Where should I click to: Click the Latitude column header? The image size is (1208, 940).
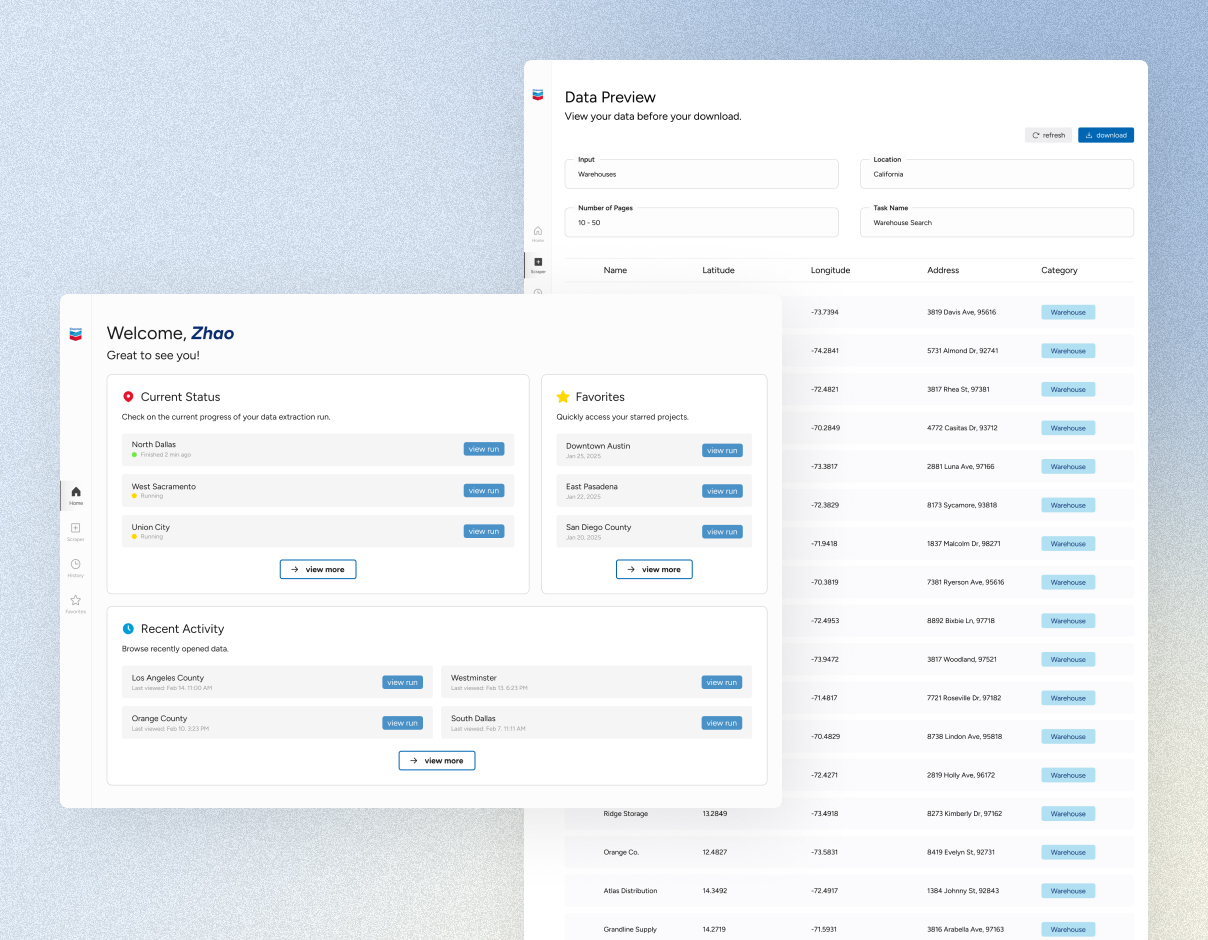718,270
